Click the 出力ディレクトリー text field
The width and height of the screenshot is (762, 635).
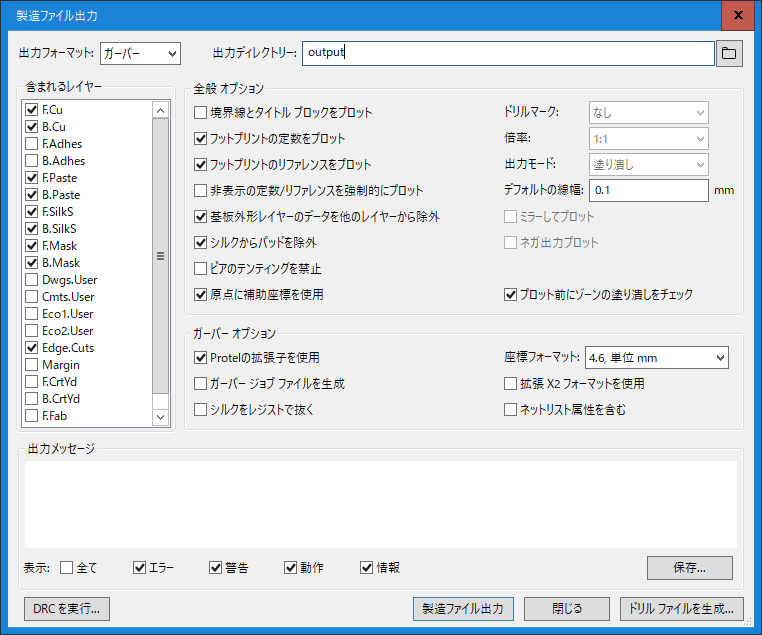pyautogui.click(x=508, y=53)
